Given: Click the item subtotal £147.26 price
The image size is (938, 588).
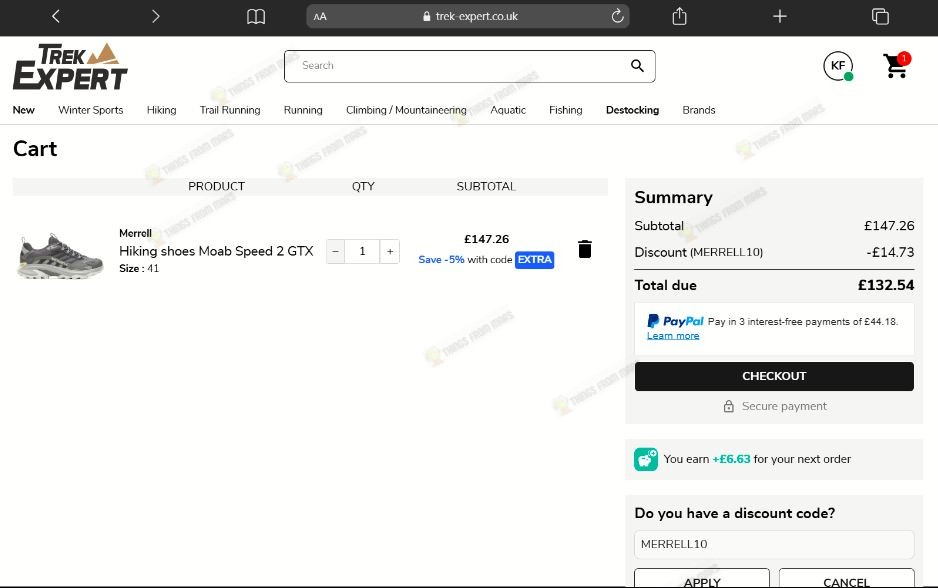Looking at the screenshot, I should click(487, 239).
